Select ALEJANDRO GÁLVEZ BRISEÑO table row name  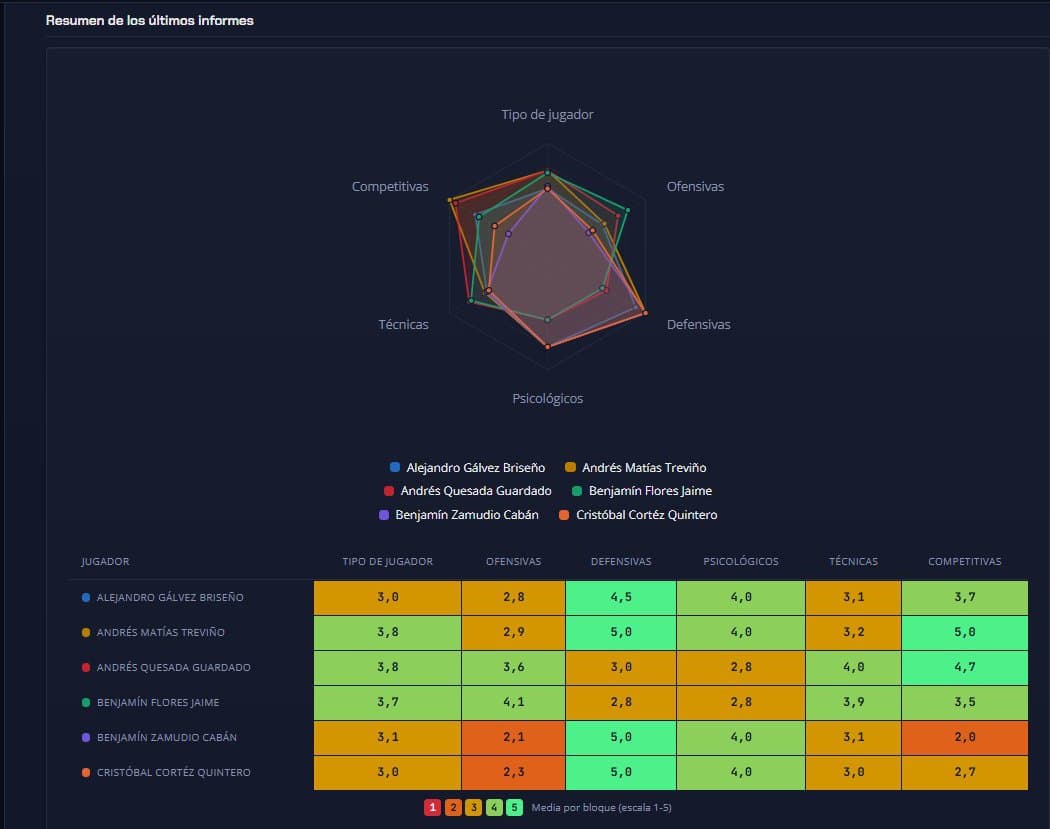tap(170, 597)
